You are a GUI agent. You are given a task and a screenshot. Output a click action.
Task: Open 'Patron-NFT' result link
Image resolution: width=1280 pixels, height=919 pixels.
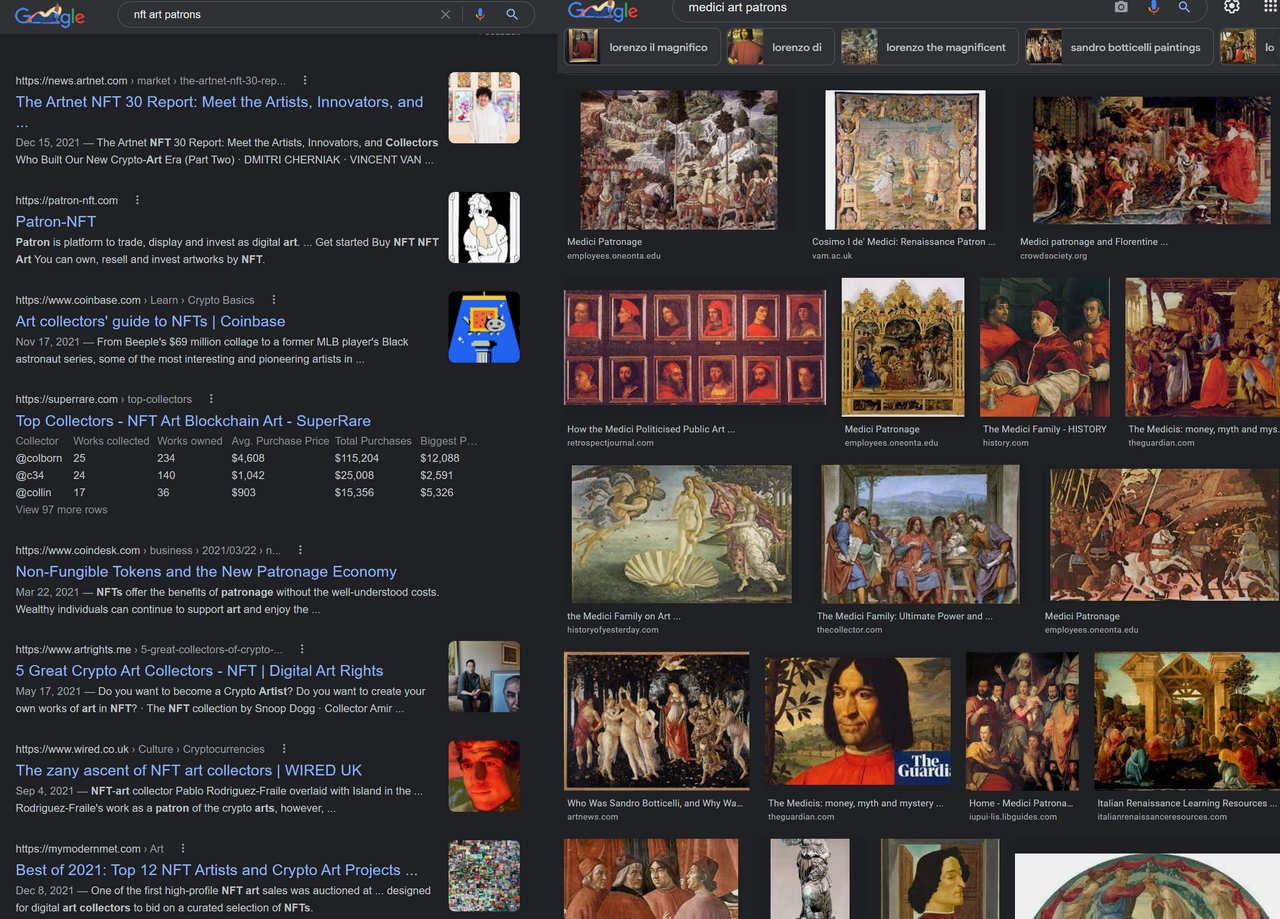pyautogui.click(x=56, y=222)
